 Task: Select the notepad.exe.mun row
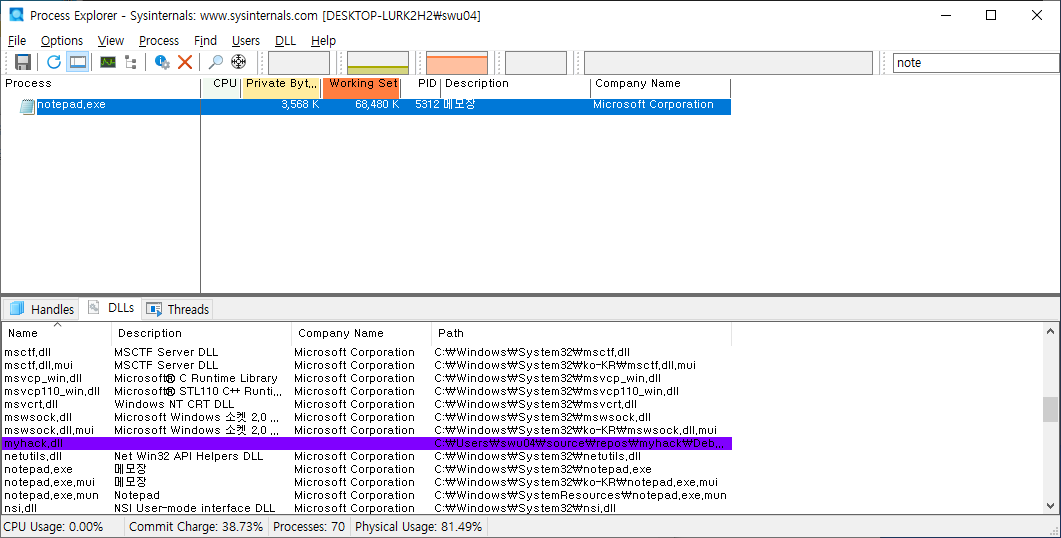(366, 495)
